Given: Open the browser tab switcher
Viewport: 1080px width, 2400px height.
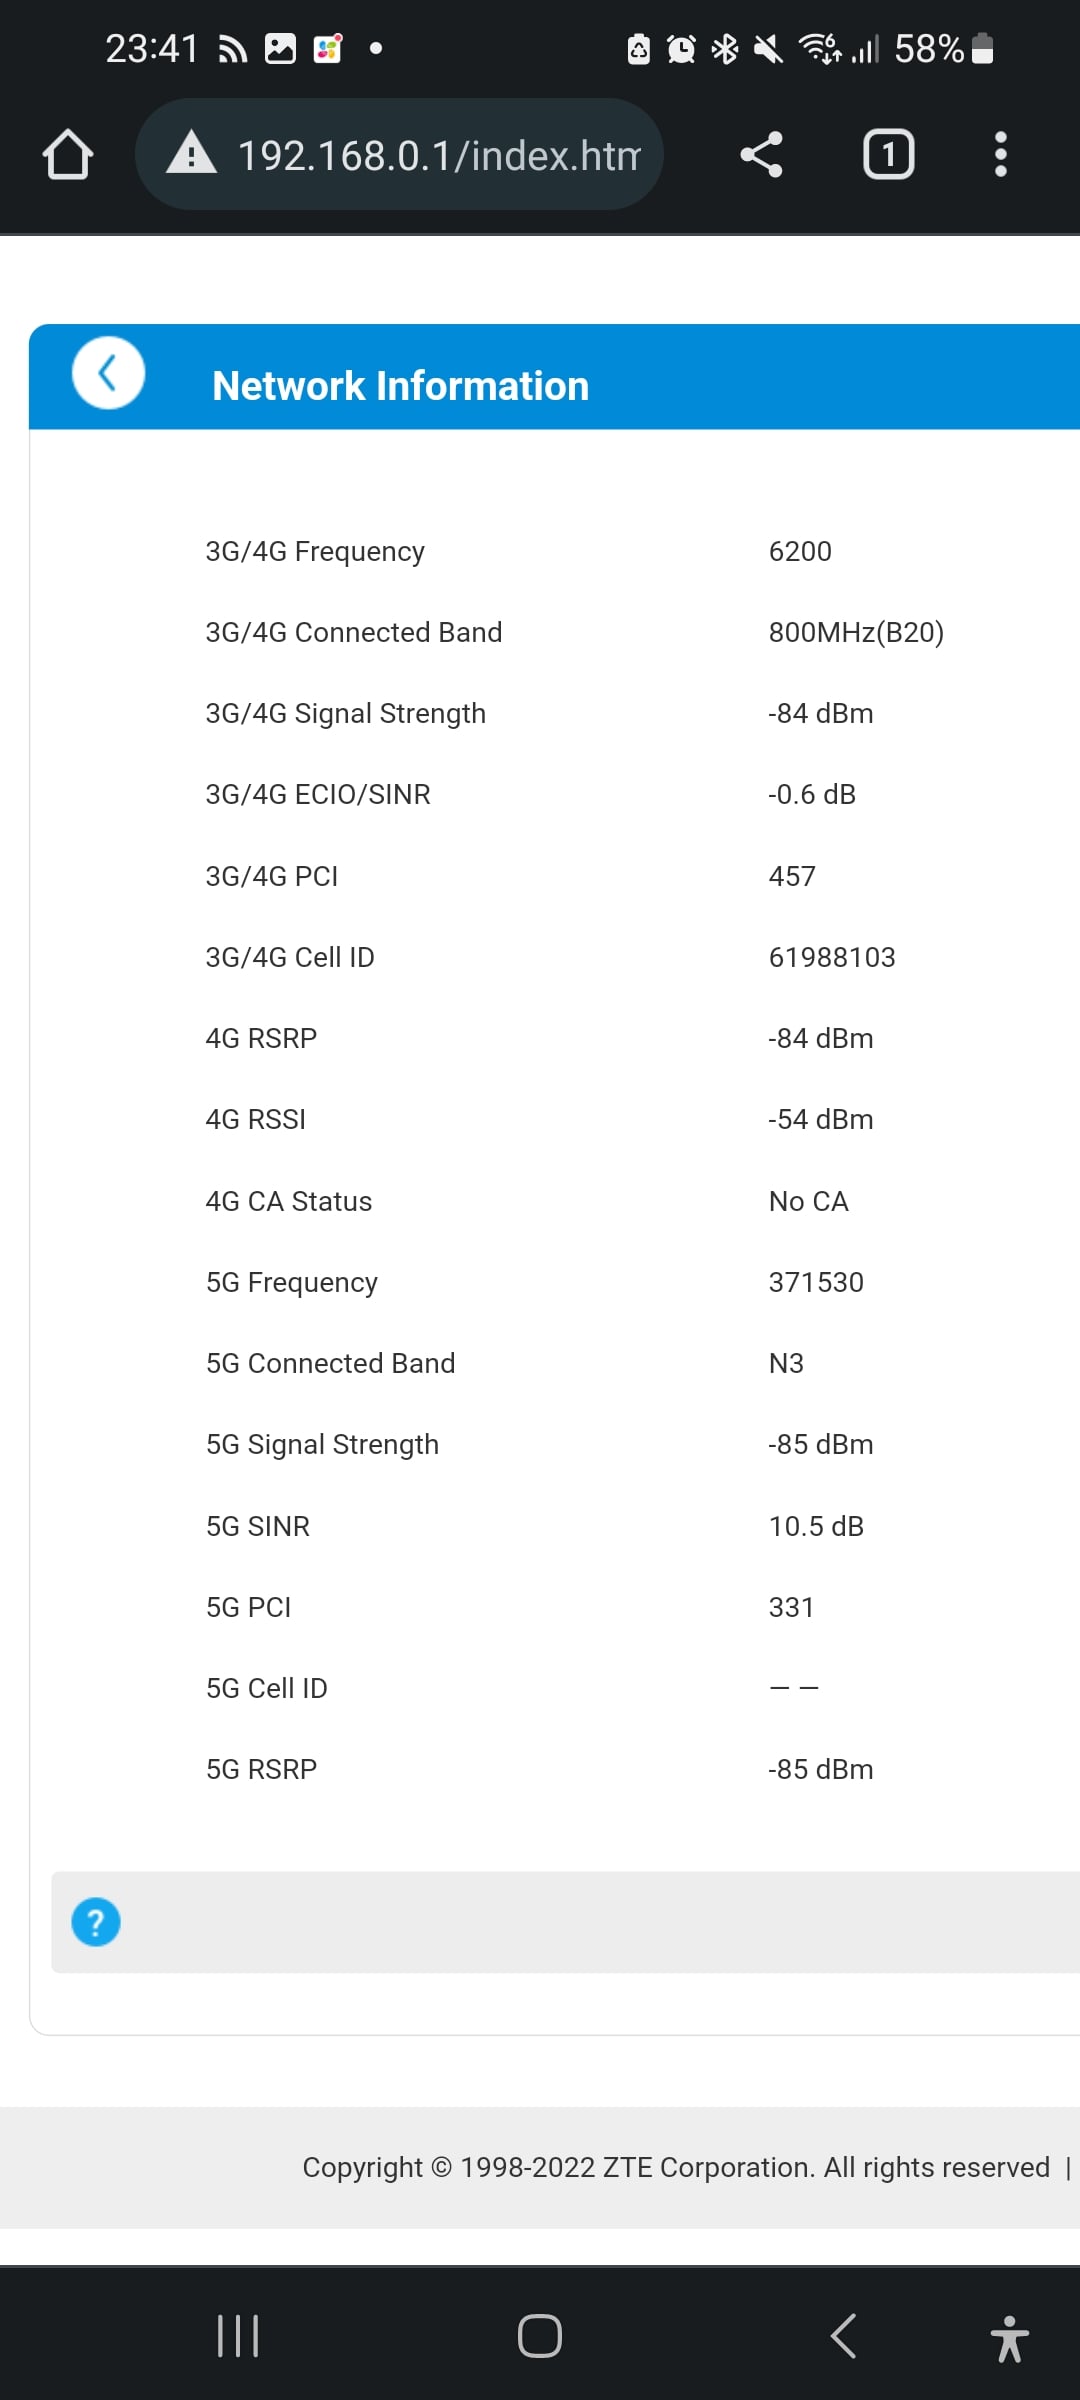Looking at the screenshot, I should pyautogui.click(x=888, y=155).
